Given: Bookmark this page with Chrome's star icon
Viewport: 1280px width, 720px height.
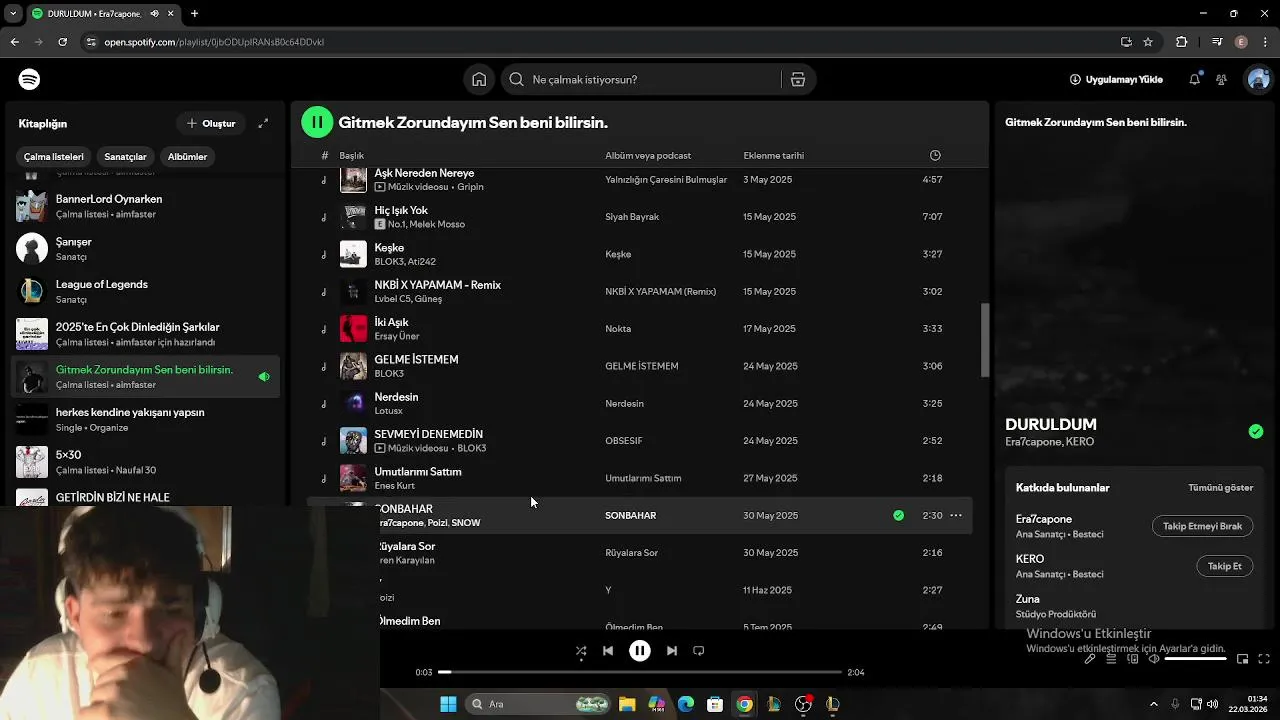Looking at the screenshot, I should tap(1148, 42).
